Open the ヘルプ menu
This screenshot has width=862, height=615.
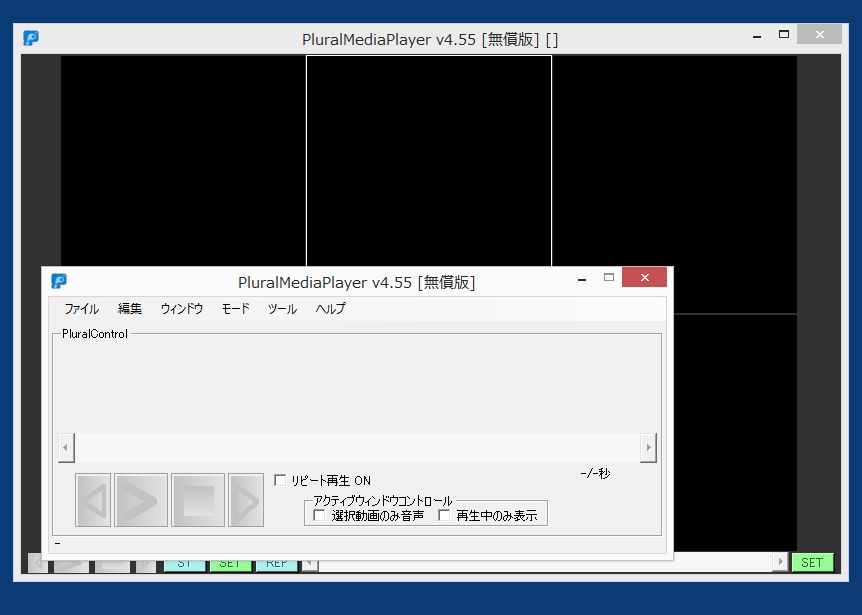click(x=330, y=309)
